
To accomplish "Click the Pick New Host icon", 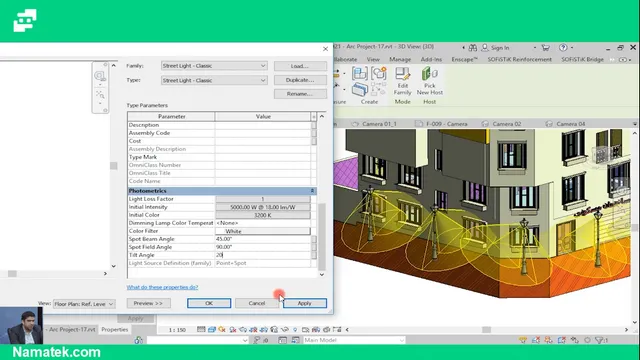I will click(429, 81).
